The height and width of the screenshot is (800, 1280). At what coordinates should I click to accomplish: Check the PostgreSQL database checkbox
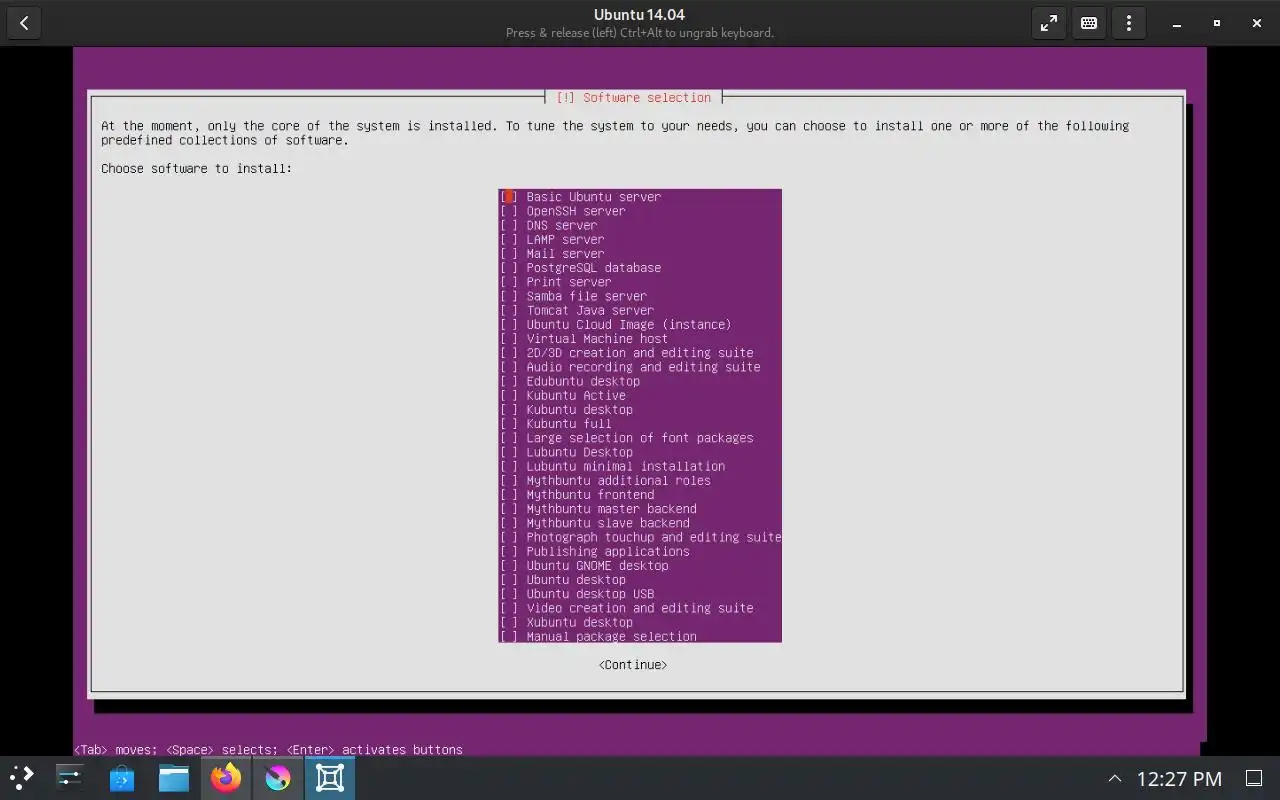(x=509, y=268)
